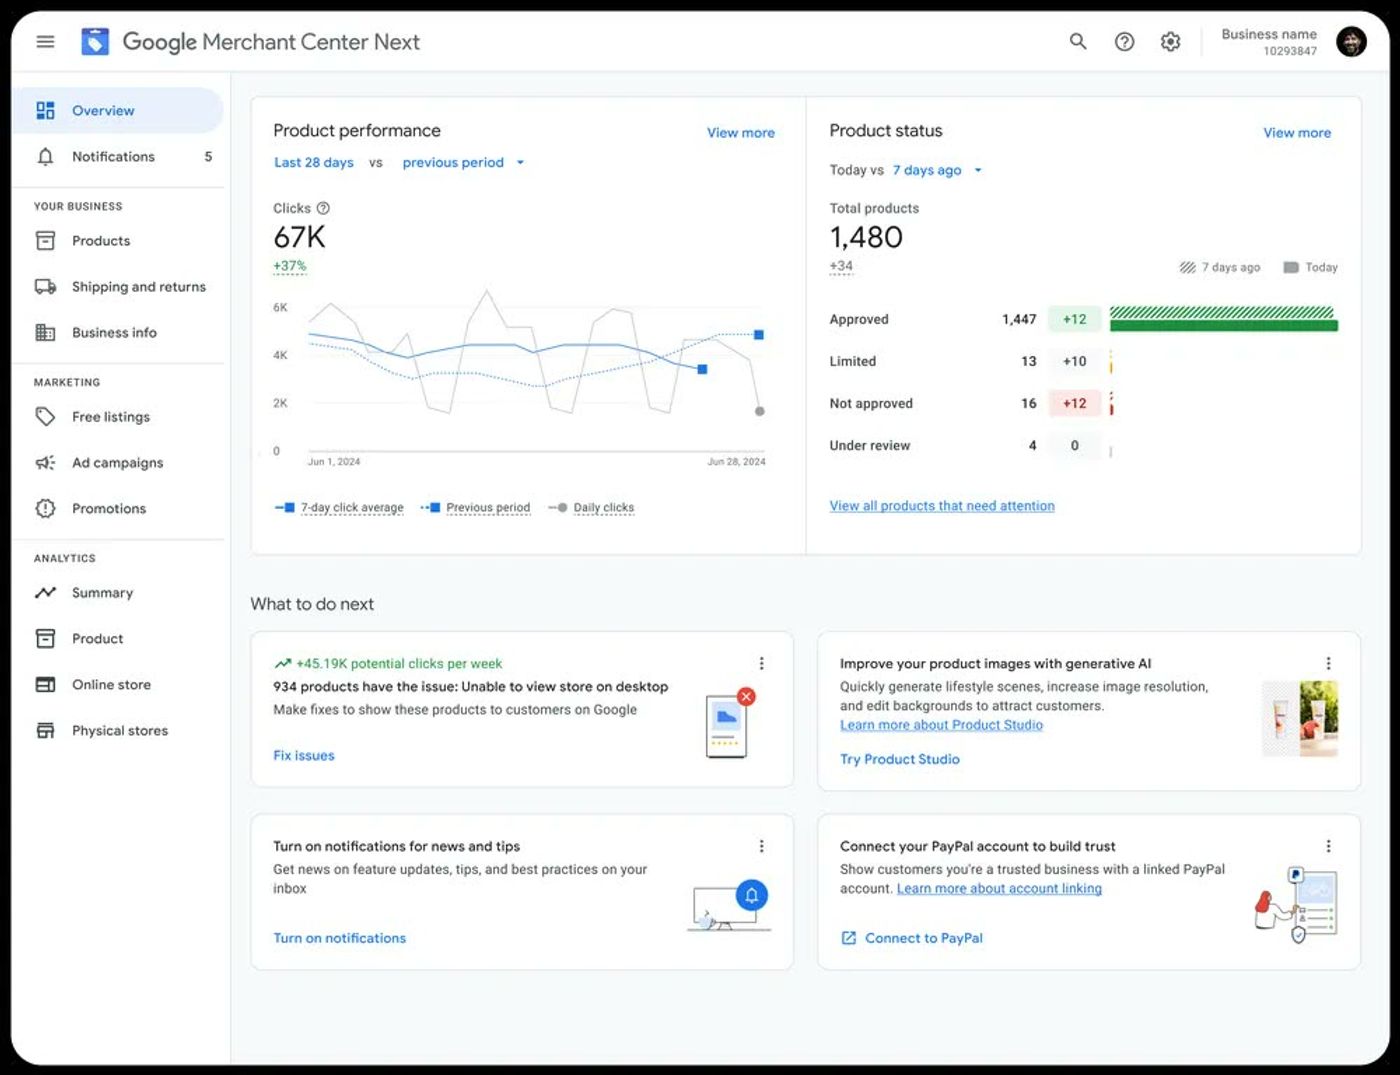Click the Approved +12 change badge
This screenshot has width=1400, height=1075.
coord(1075,319)
